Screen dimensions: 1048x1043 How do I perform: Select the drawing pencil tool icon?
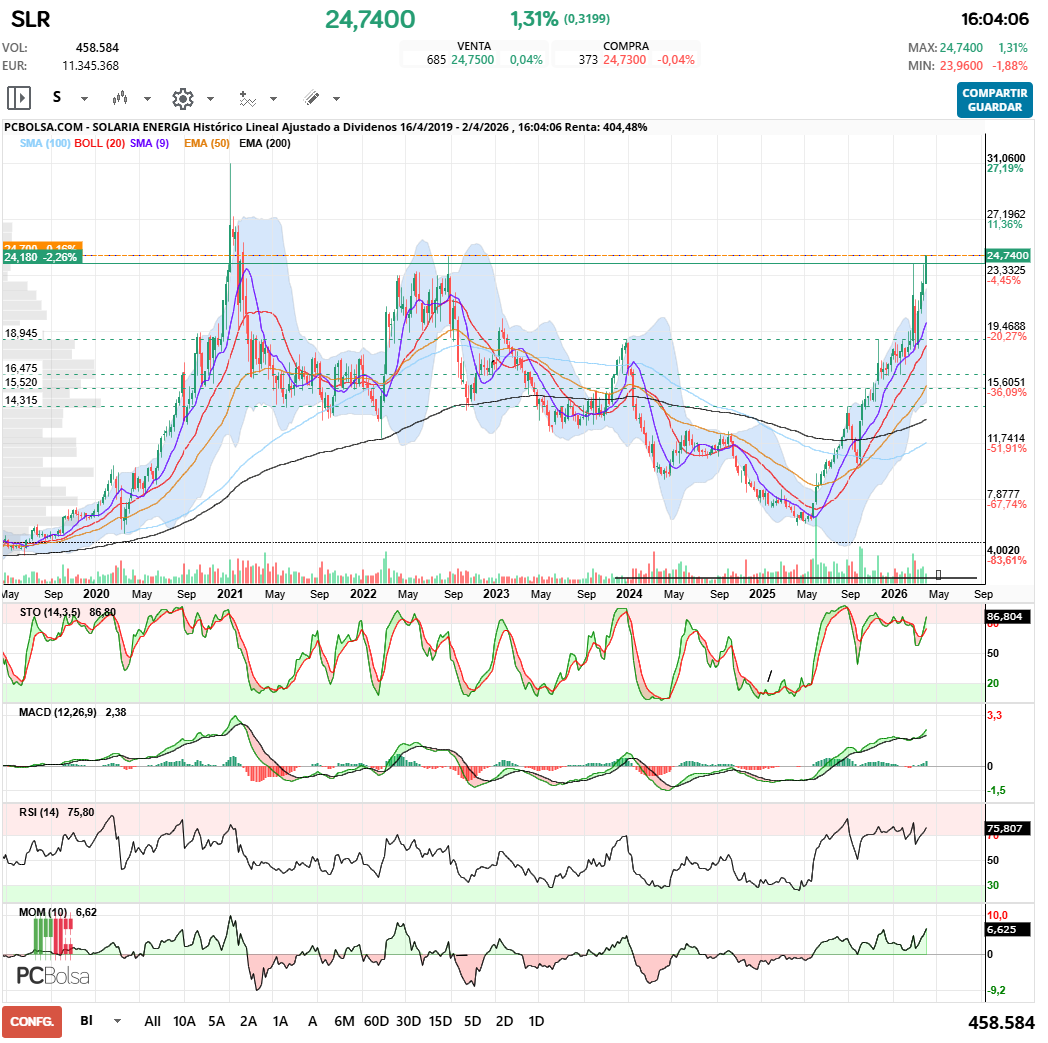[311, 98]
